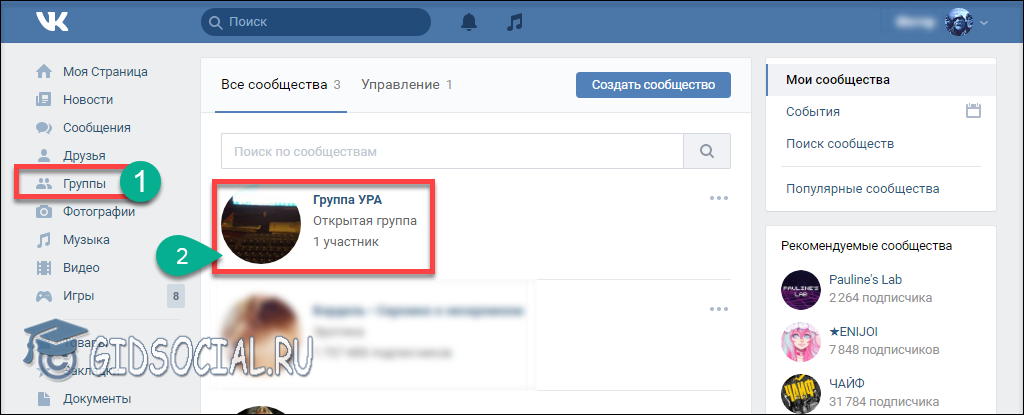Click the Сообщения chat bubble icon
Screen dimensions: 1024x415
point(44,127)
